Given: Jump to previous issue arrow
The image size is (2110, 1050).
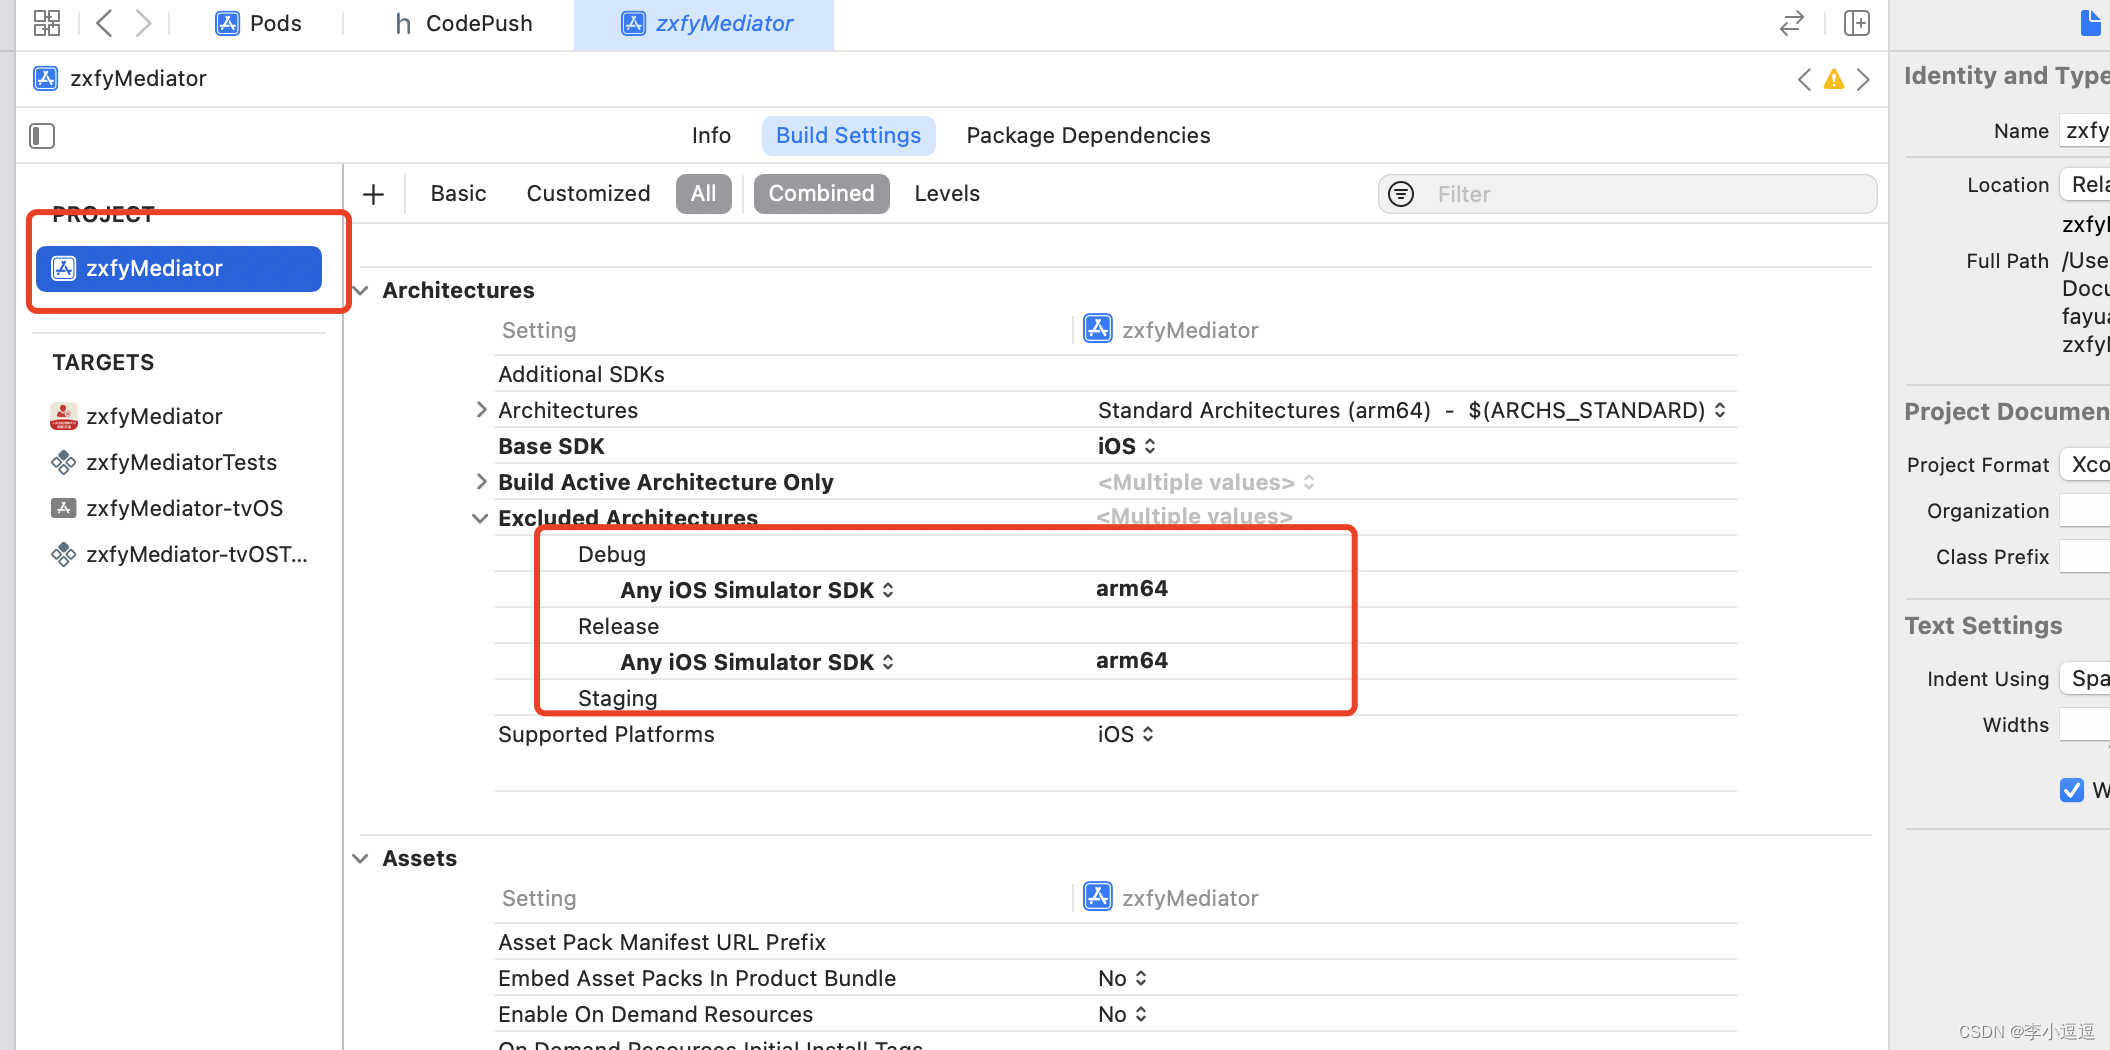Looking at the screenshot, I should click(1804, 79).
